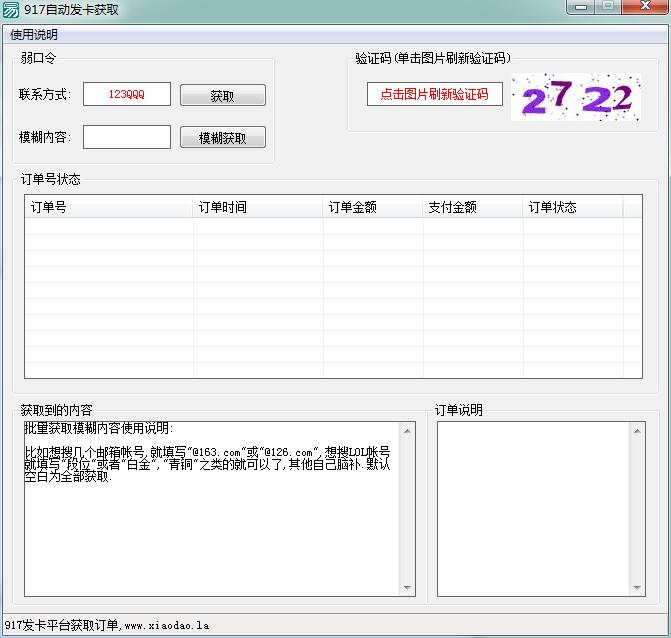Sort by 订单金额 column header

(373, 207)
